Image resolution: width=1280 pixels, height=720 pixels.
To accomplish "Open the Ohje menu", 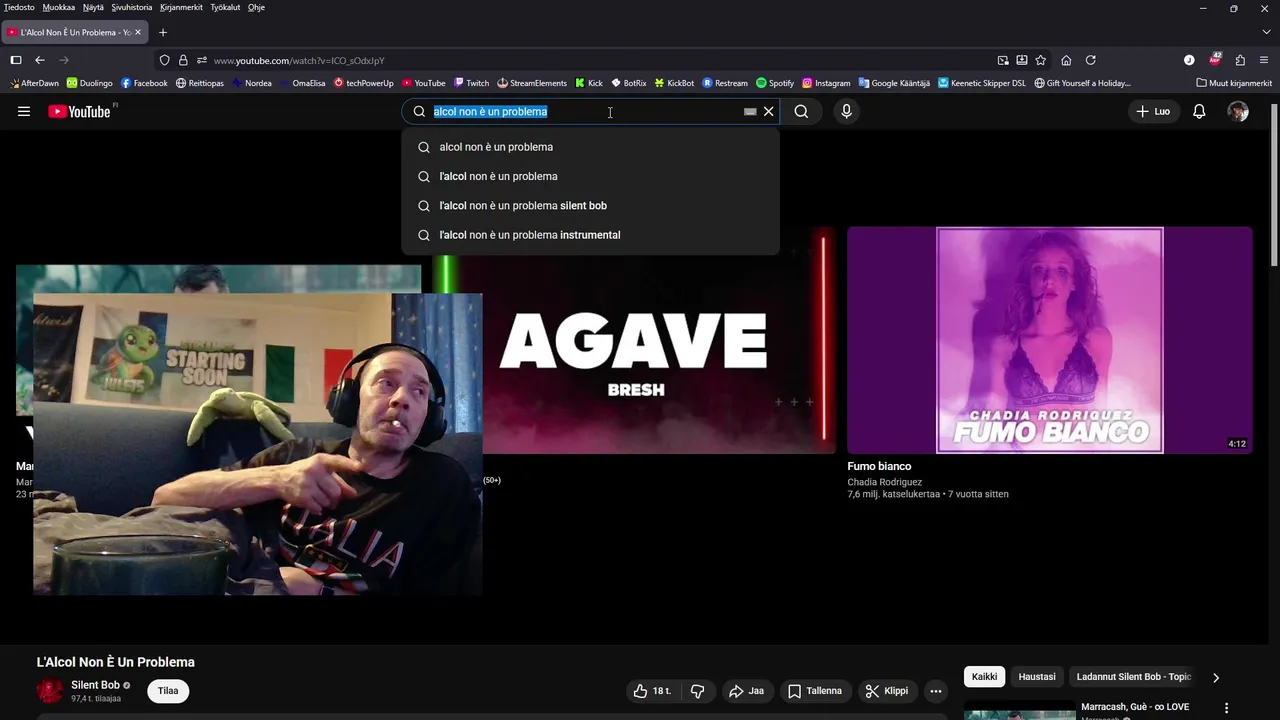I will [256, 7].
